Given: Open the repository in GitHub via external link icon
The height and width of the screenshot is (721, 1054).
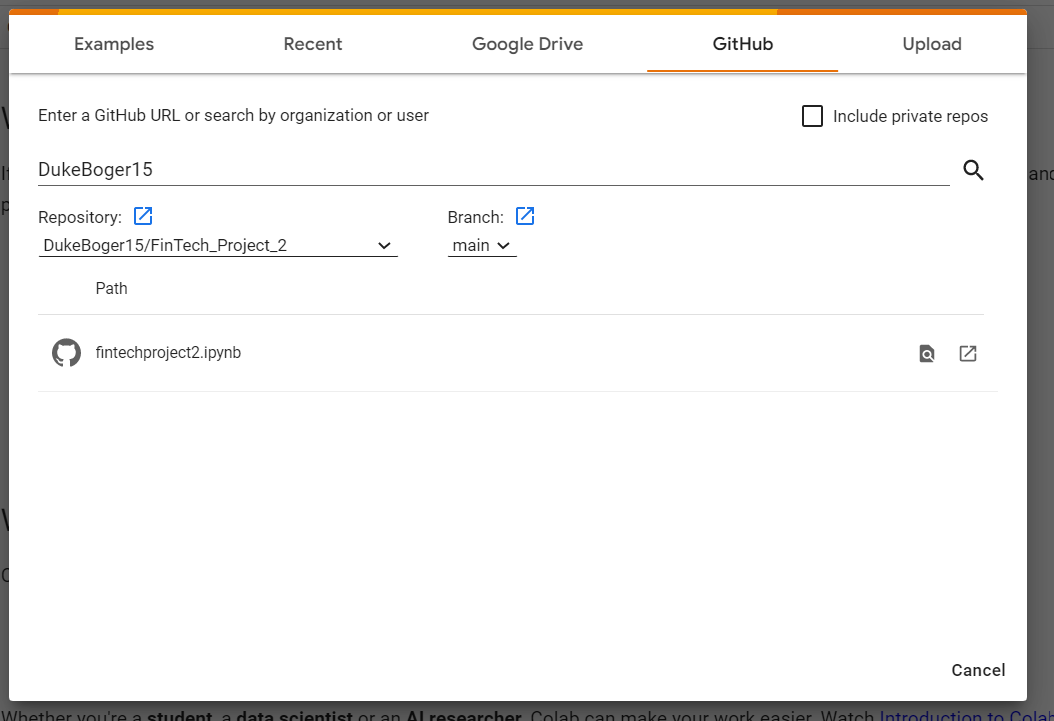Looking at the screenshot, I should [x=143, y=216].
